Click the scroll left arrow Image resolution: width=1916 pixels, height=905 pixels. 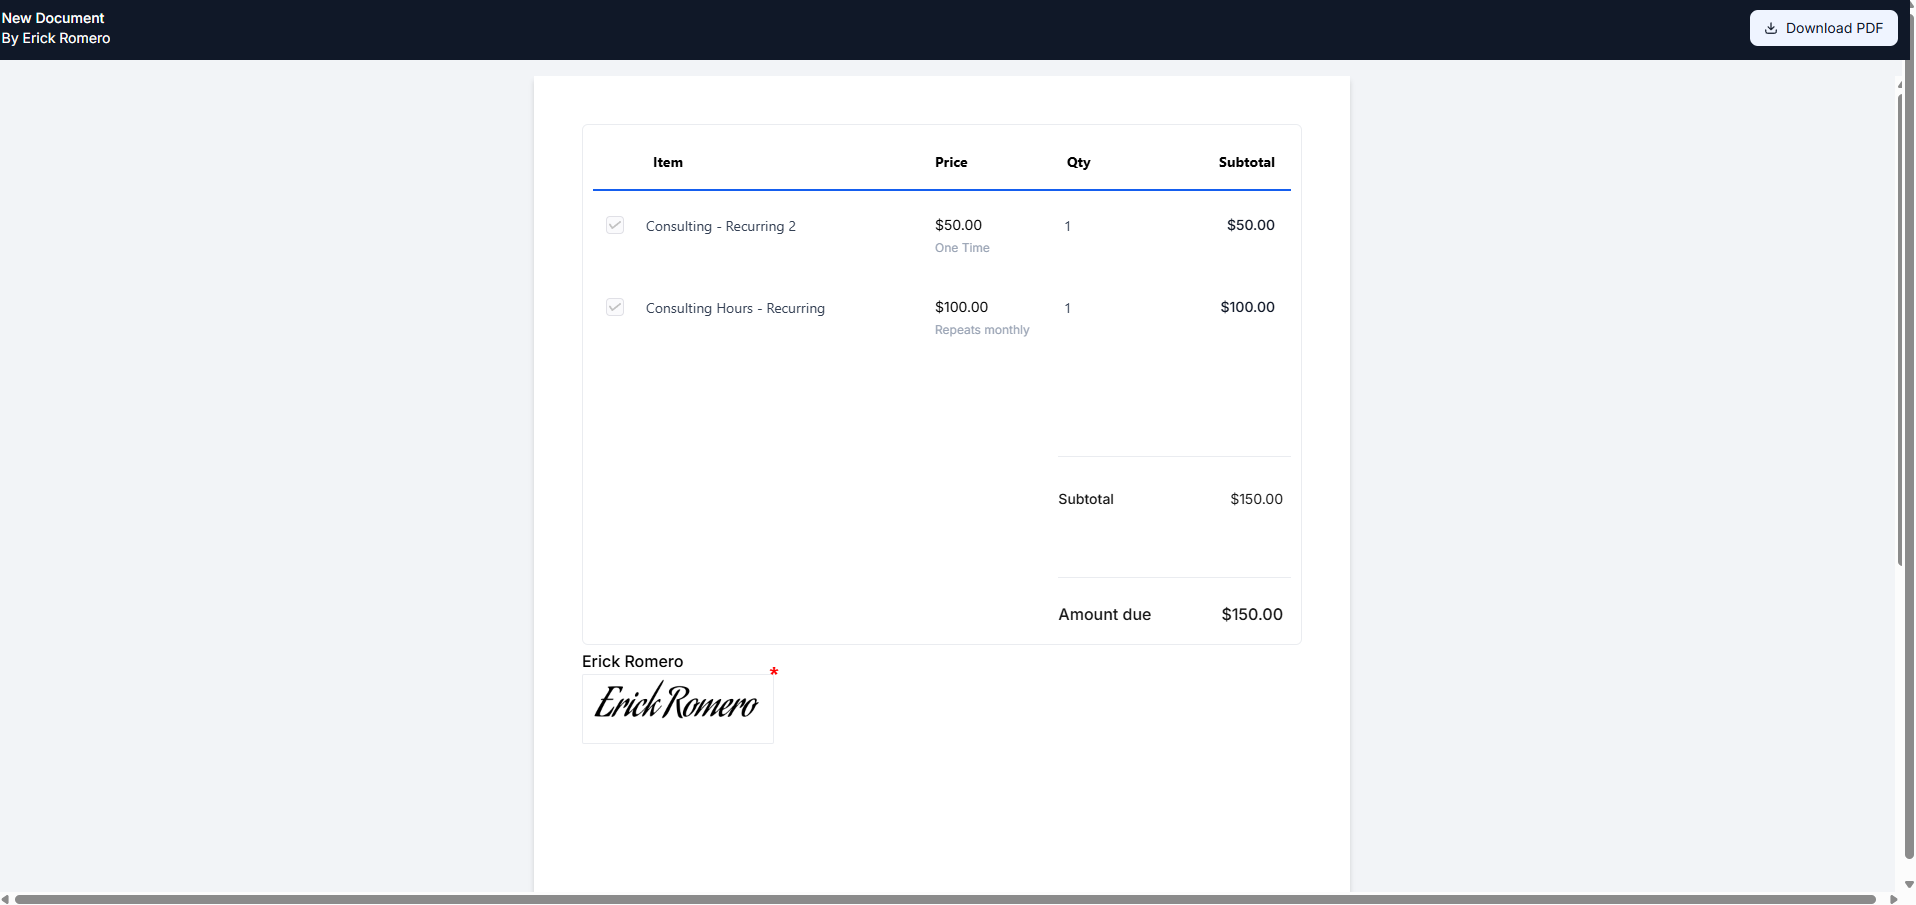pyautogui.click(x=6, y=899)
